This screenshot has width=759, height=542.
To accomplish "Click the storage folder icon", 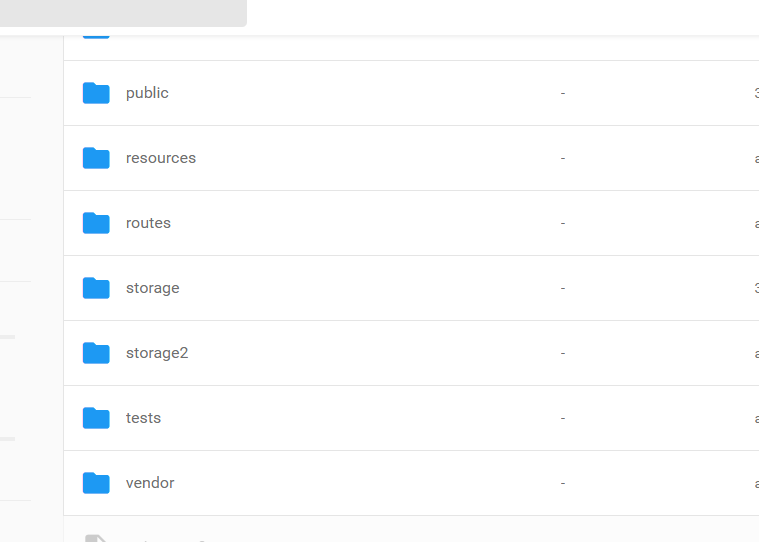I will coord(96,288).
